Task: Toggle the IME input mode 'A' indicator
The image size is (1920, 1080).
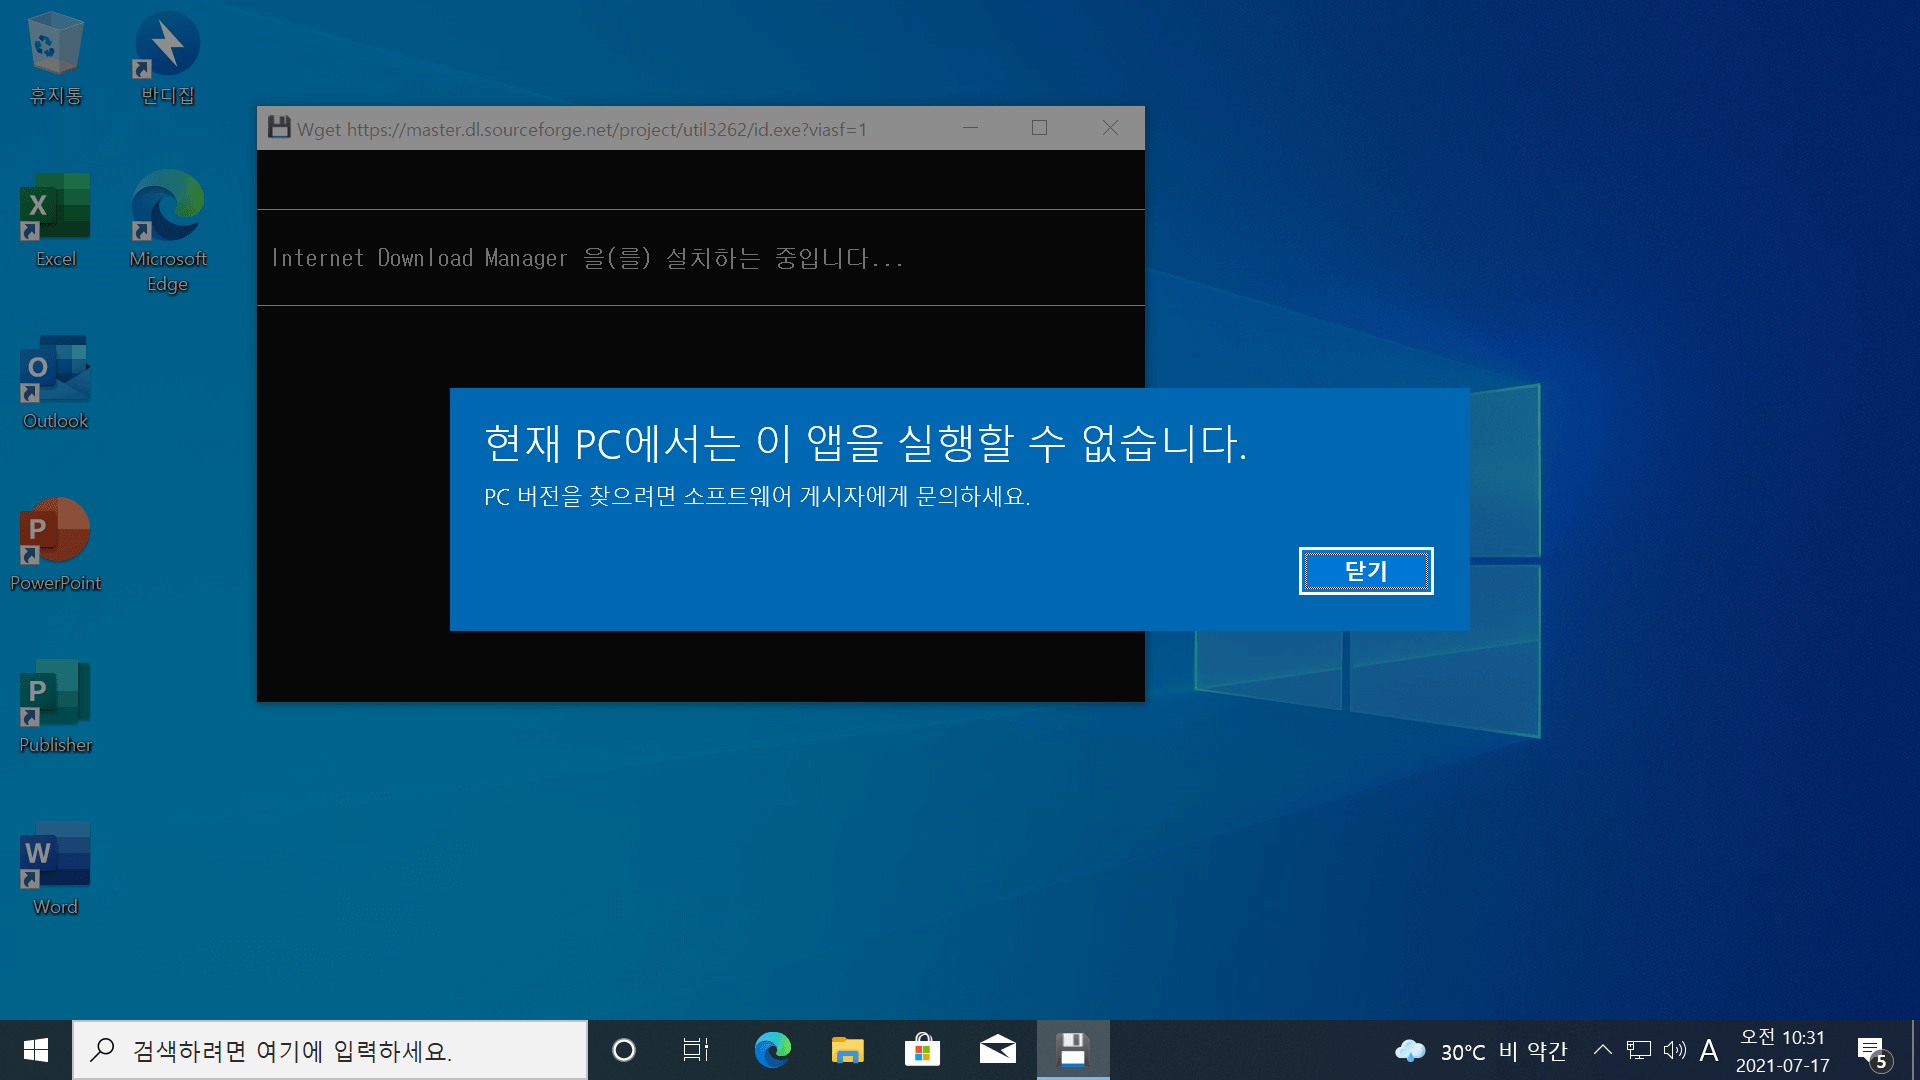Action: click(x=1709, y=1050)
